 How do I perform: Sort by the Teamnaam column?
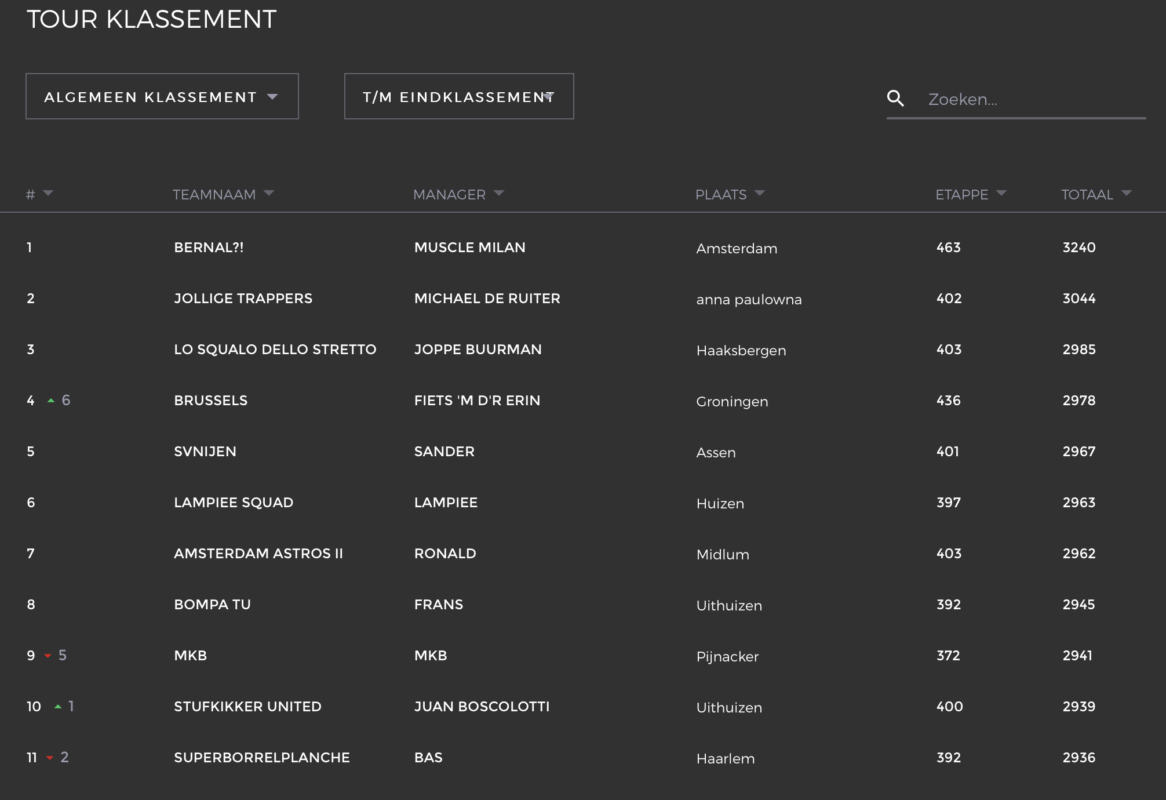point(223,194)
